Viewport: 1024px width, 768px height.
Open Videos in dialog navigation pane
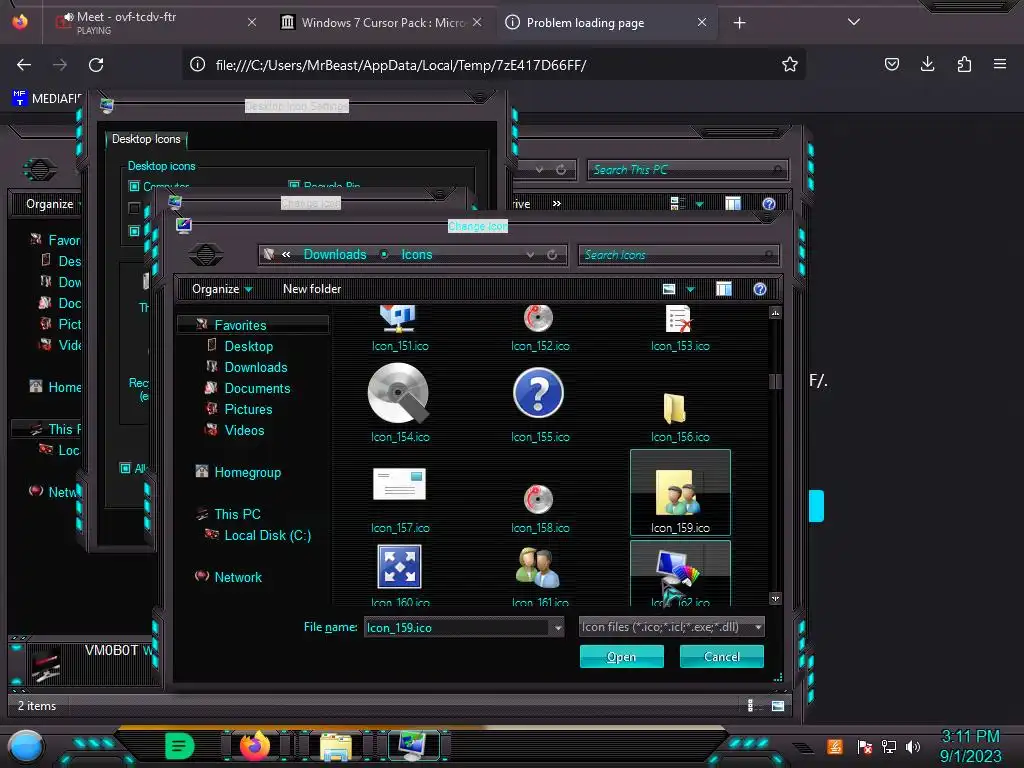pos(244,430)
